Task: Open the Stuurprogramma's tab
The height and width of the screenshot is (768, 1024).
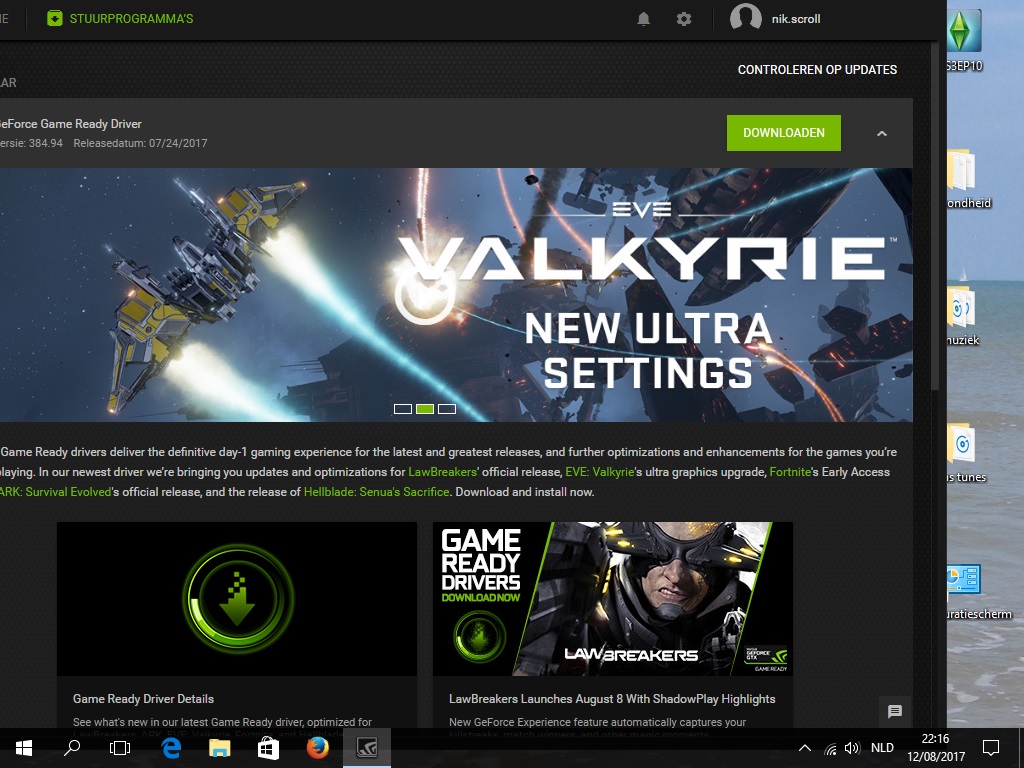Action: tap(120, 18)
